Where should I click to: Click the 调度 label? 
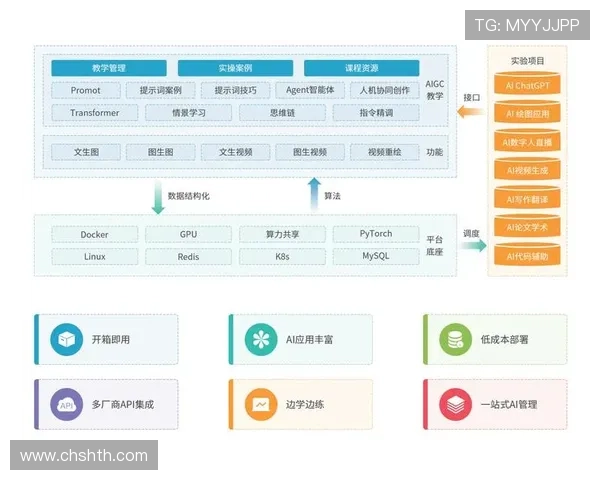(x=471, y=233)
